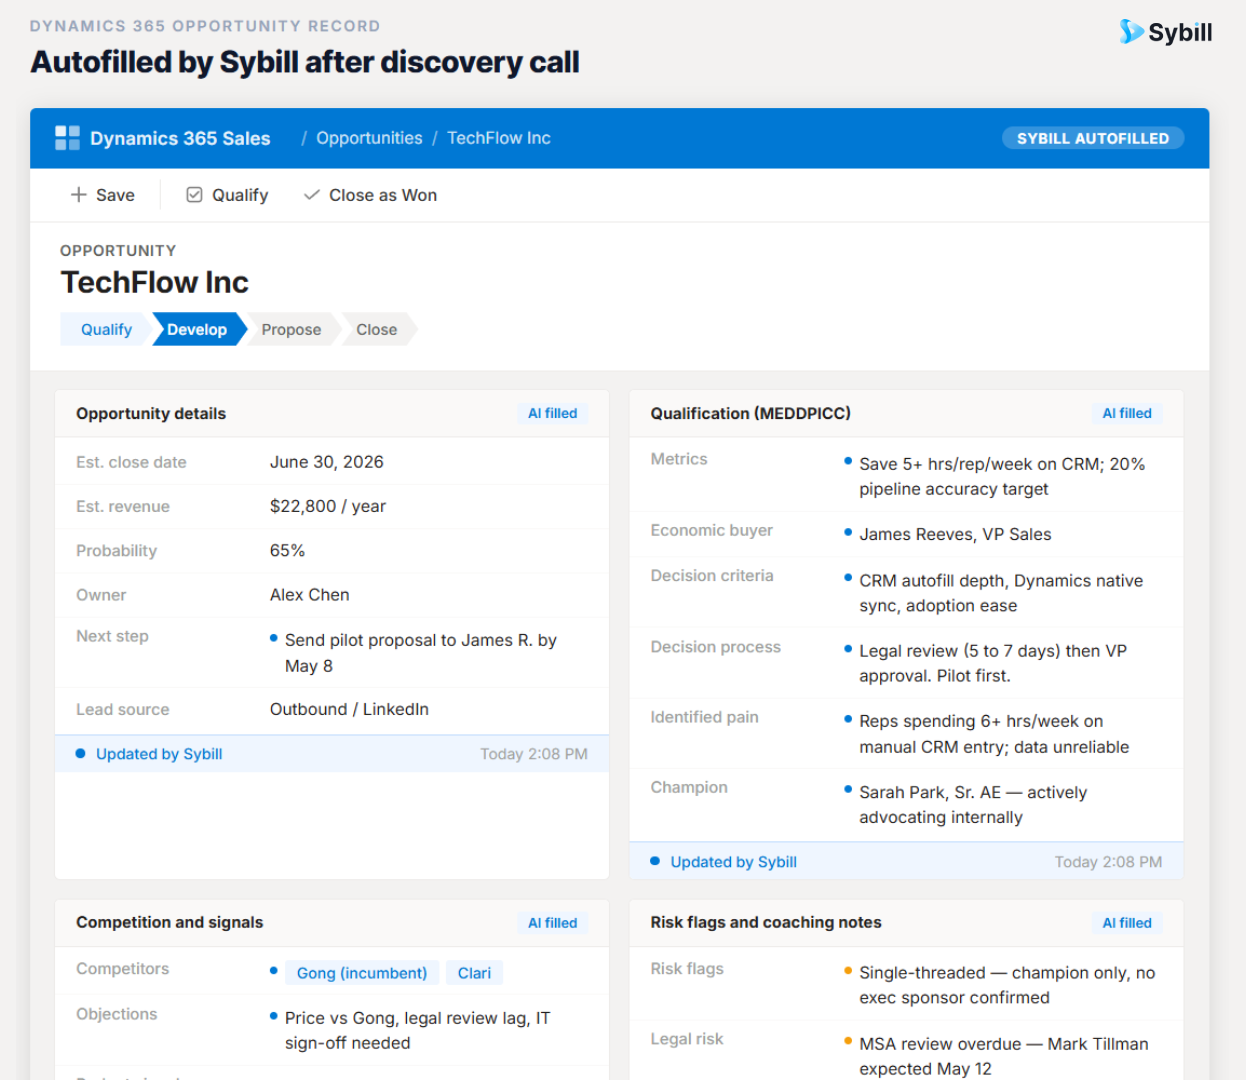1246x1080 pixels.
Task: Select the Qualify pipeline stage
Action: [106, 329]
